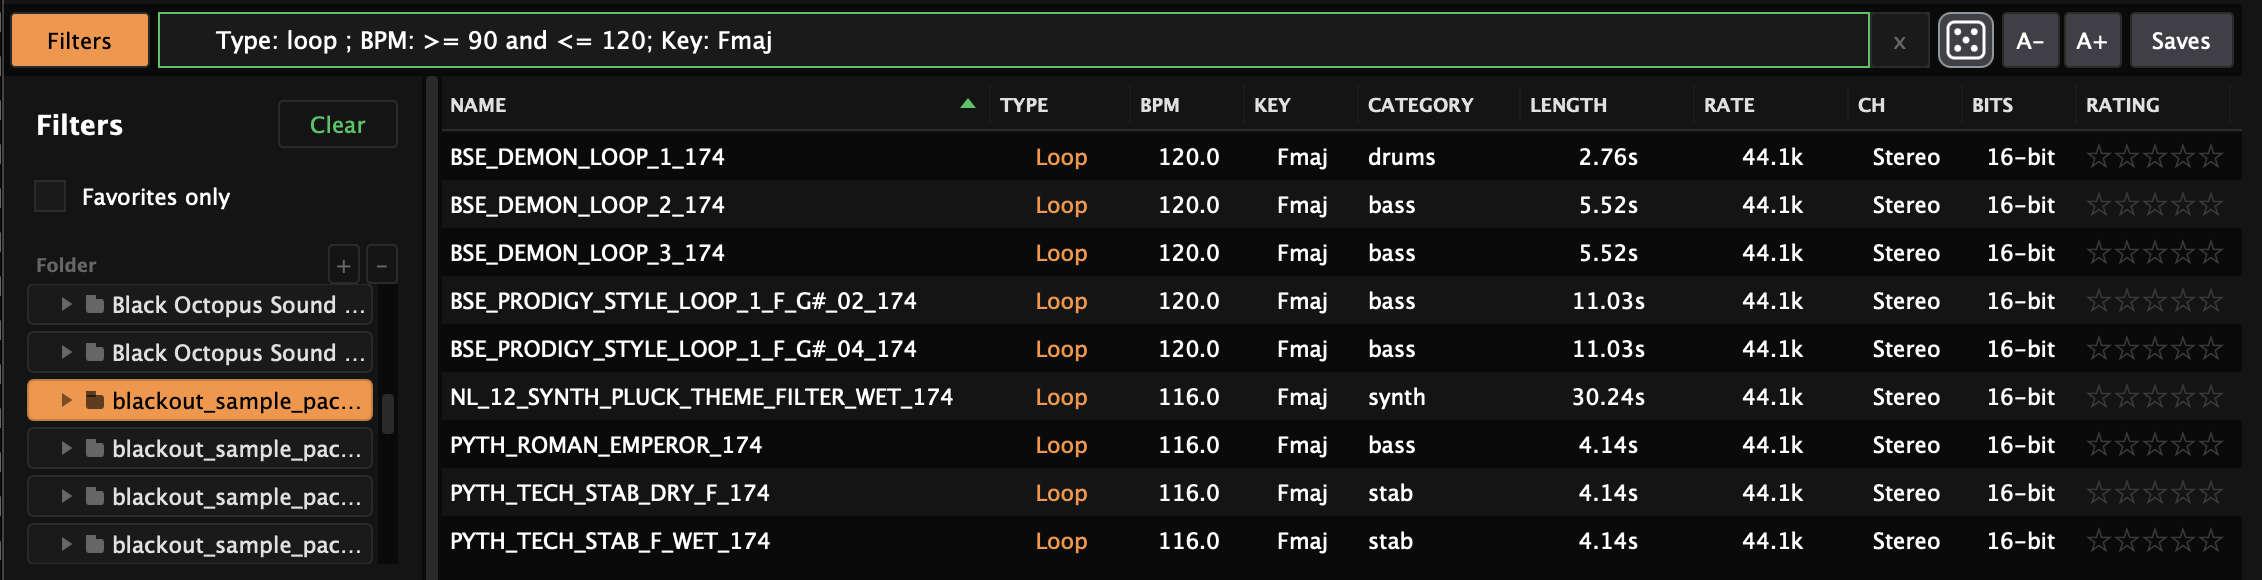Select the highlighted blackout_sample_pac folder
Screen dimensions: 2262x580
(200, 400)
